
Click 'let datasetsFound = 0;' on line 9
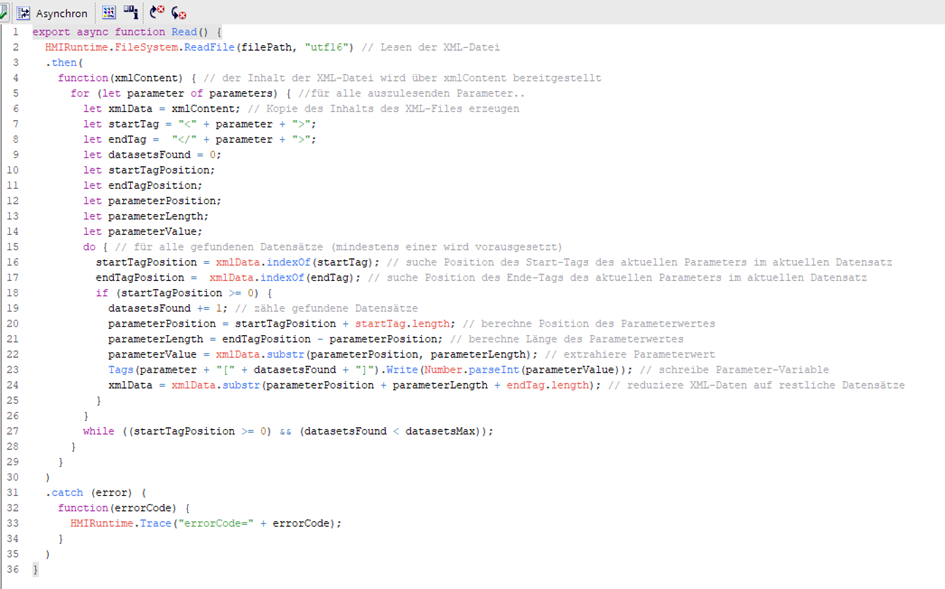[x=152, y=155]
